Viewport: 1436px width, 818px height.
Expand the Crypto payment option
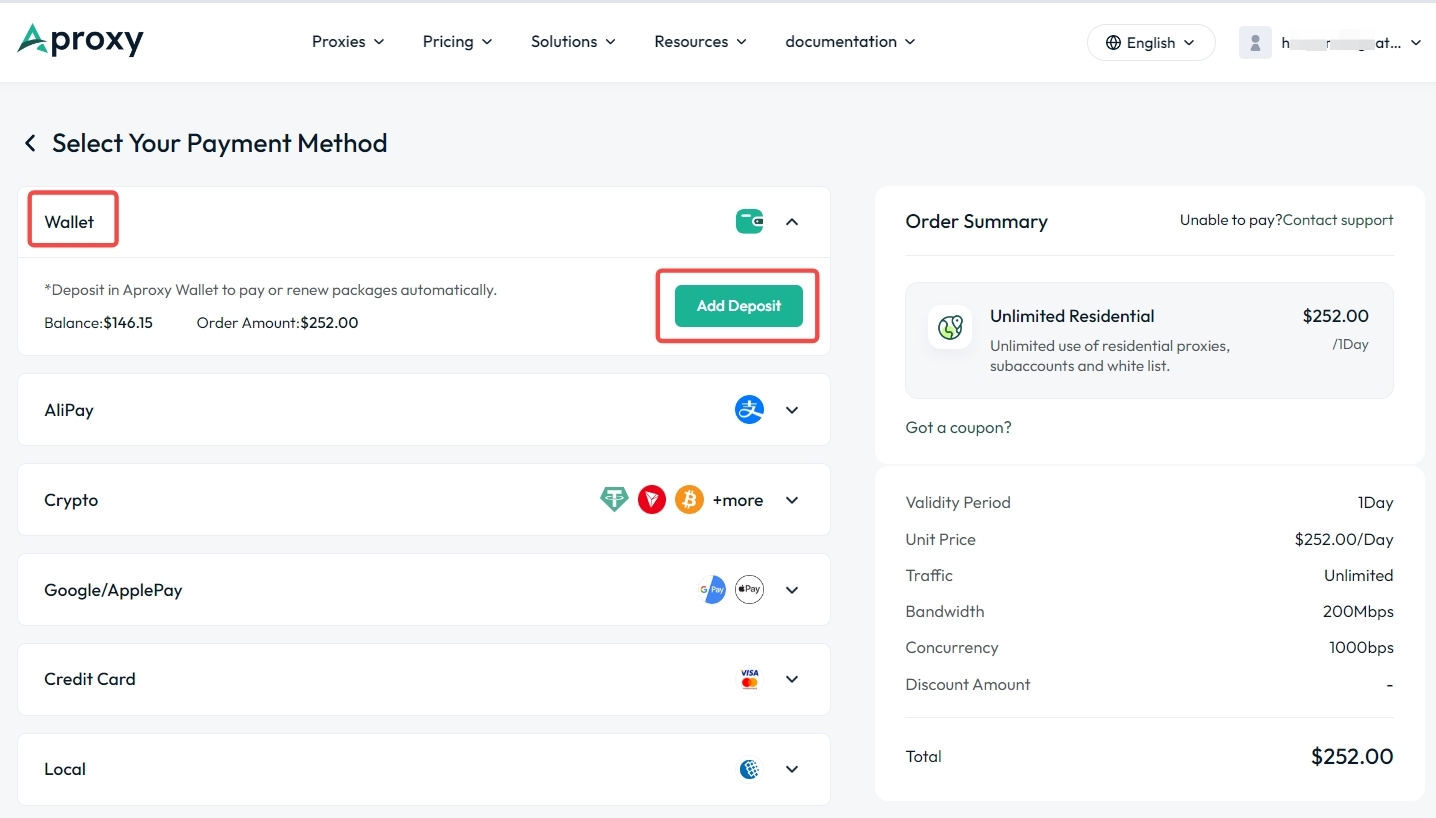tap(792, 500)
